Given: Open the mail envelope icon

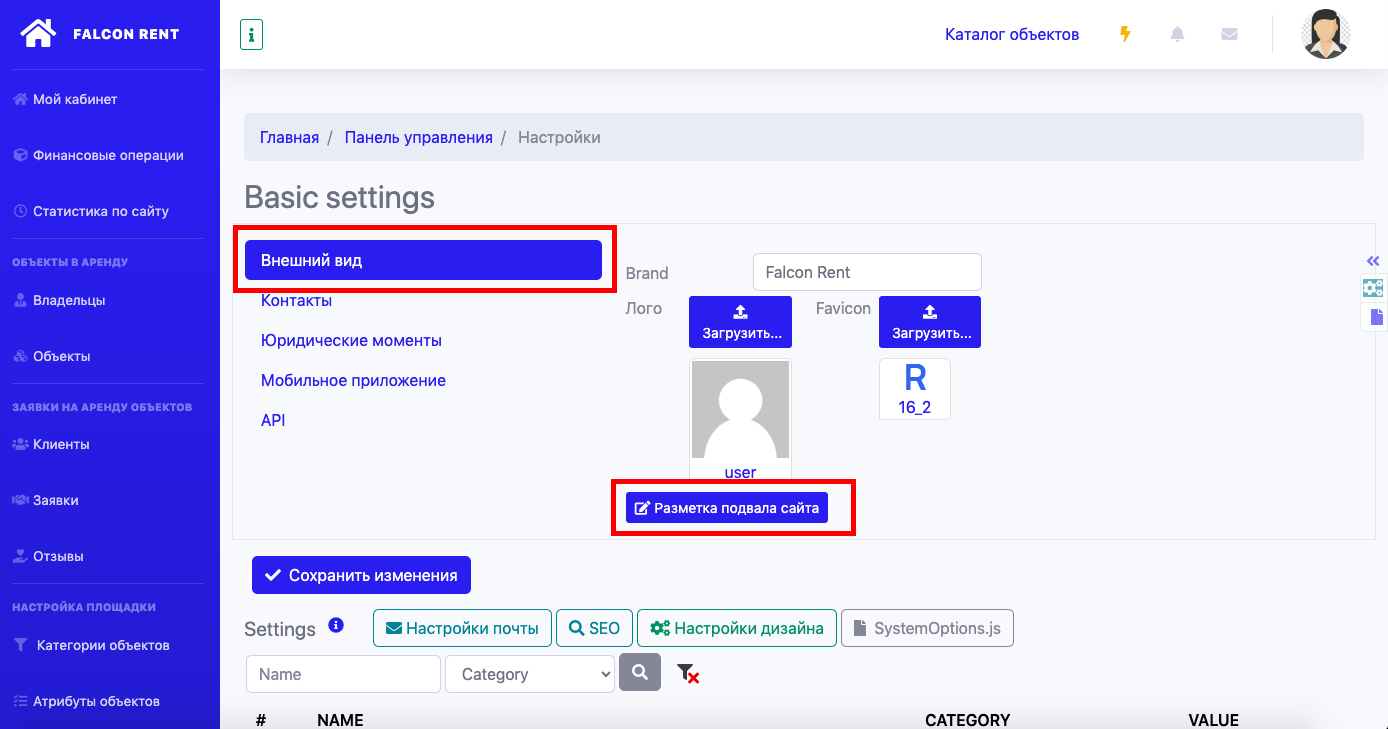Looking at the screenshot, I should coord(1229,34).
